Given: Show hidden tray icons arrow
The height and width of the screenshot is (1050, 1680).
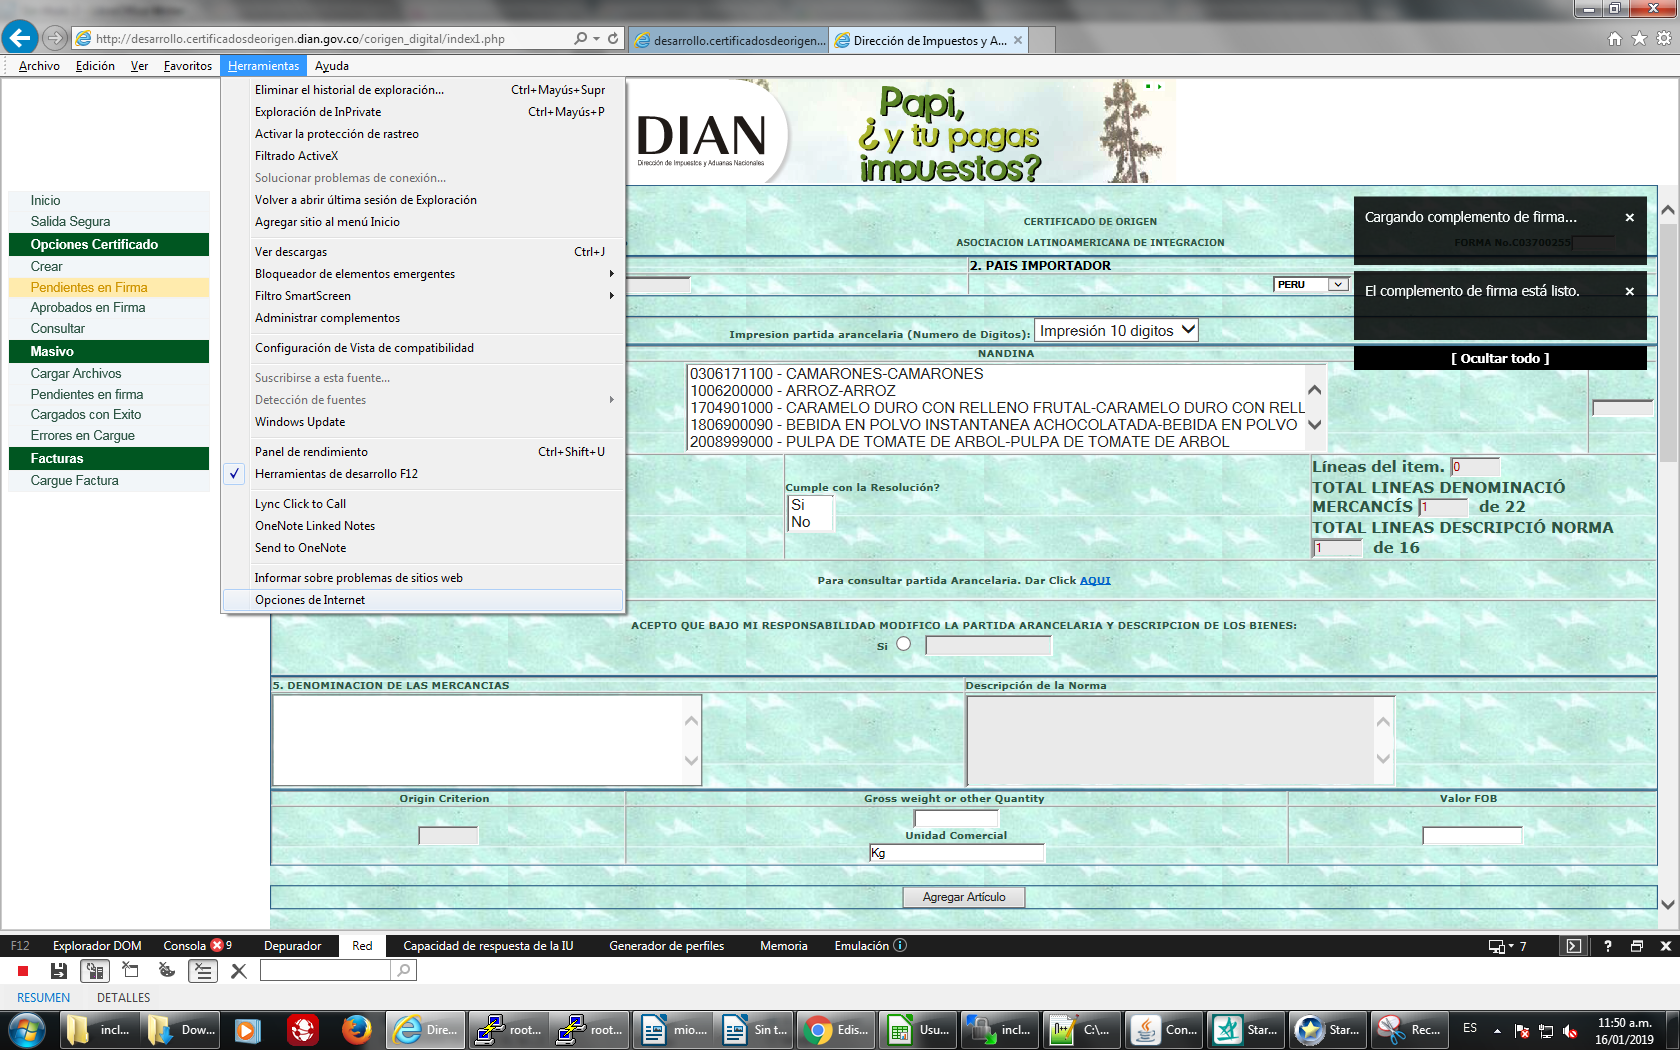Looking at the screenshot, I should click(1497, 1030).
